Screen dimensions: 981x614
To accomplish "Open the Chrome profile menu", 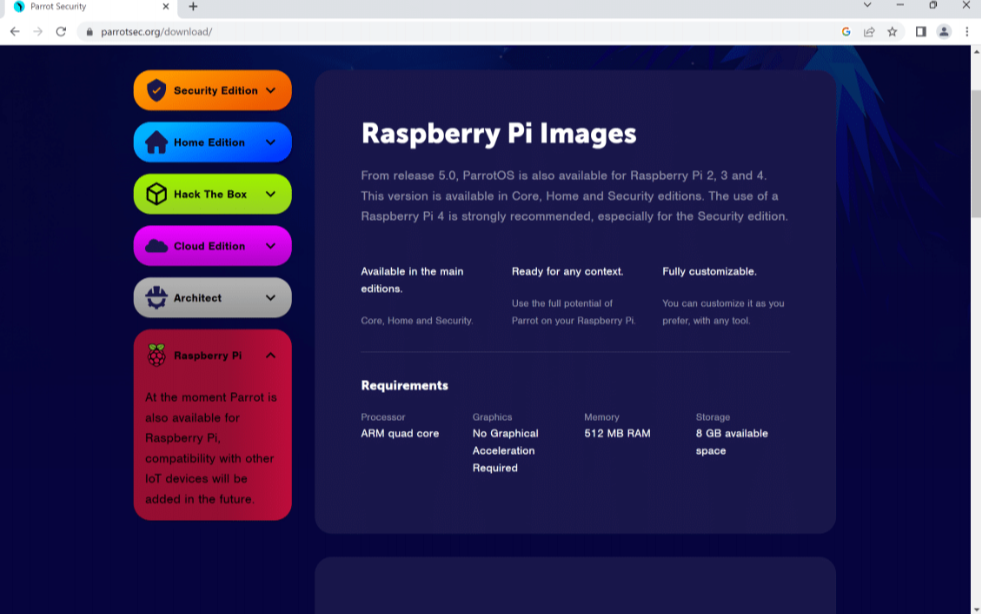I will (x=943, y=31).
